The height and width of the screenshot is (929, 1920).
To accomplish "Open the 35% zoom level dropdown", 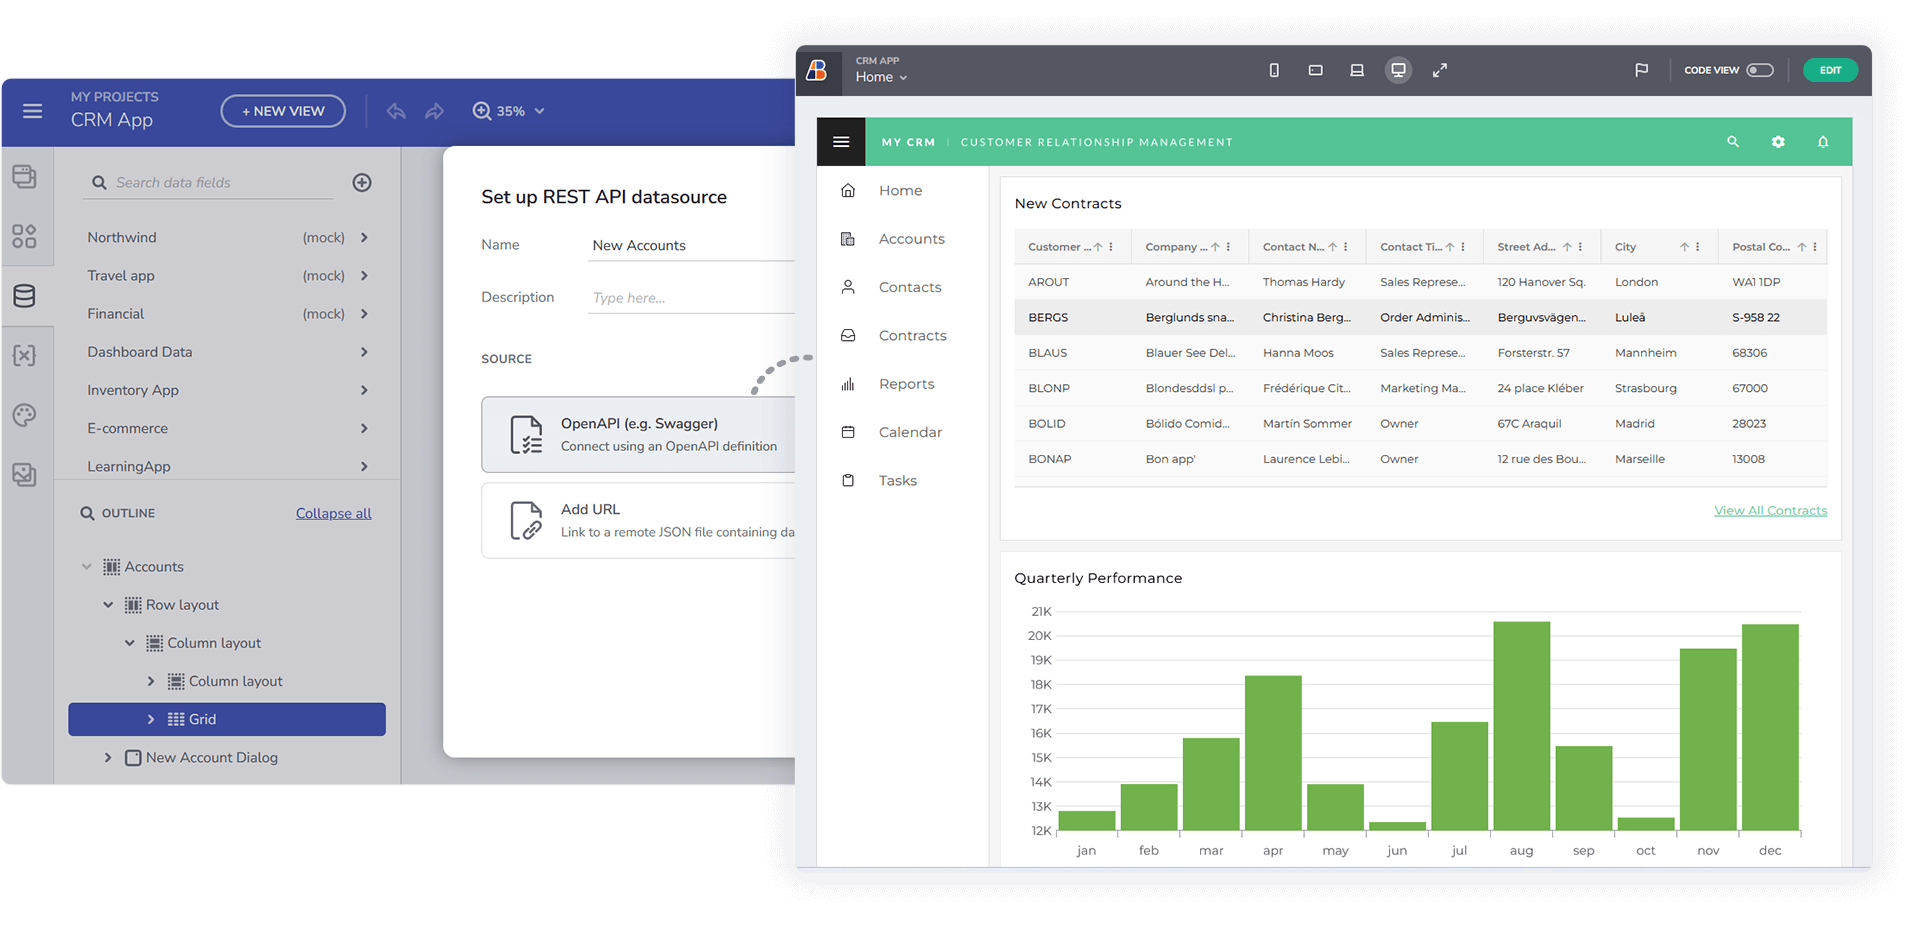I will point(510,111).
